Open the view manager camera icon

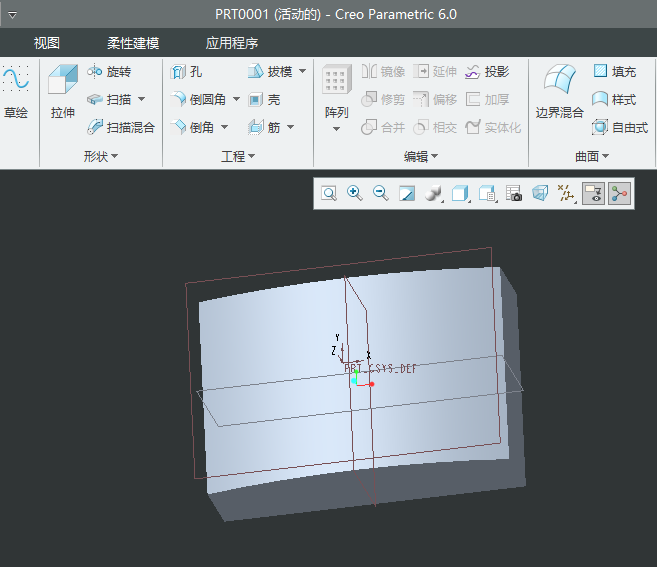tap(513, 194)
